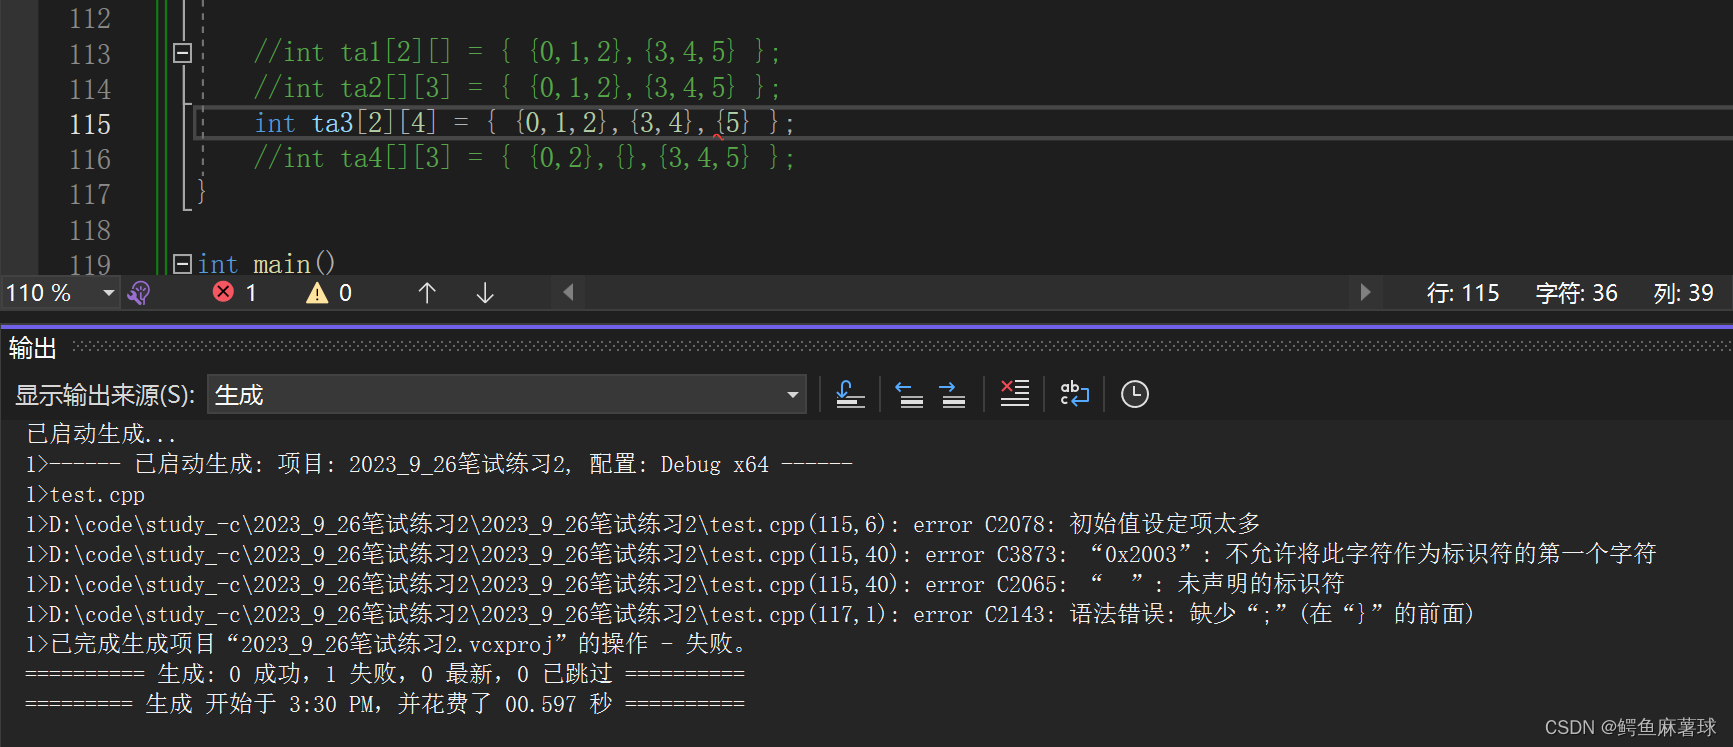
Task: Click the IntelliCode brain icon in status strip
Action: [x=139, y=293]
